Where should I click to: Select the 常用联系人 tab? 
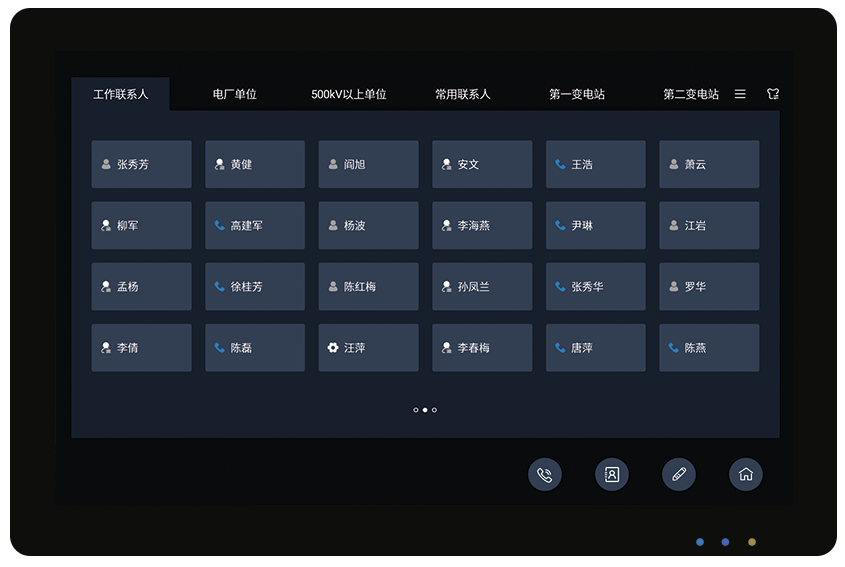tap(463, 94)
